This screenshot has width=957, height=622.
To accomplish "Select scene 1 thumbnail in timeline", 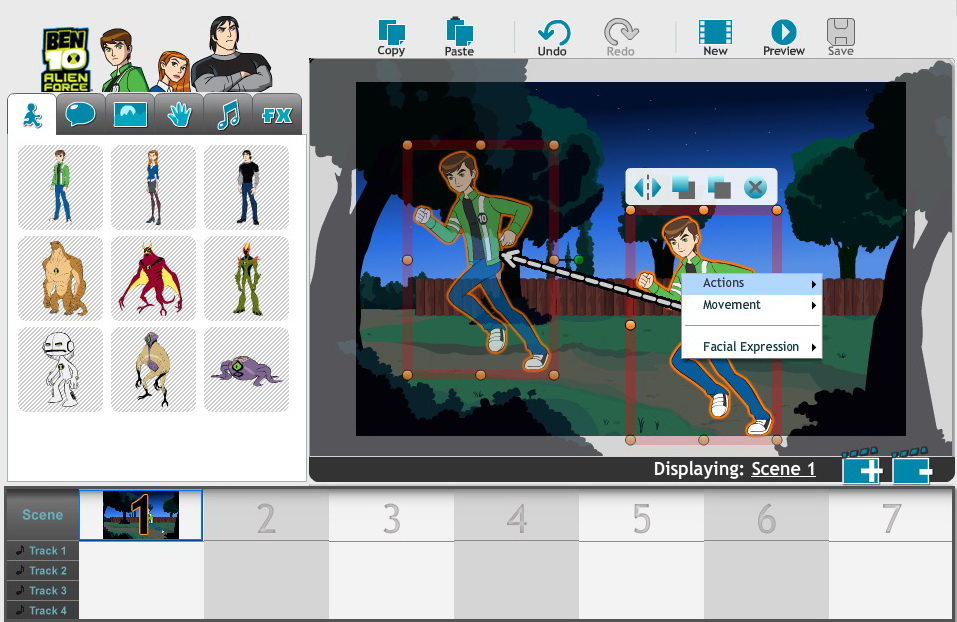I will [x=141, y=515].
